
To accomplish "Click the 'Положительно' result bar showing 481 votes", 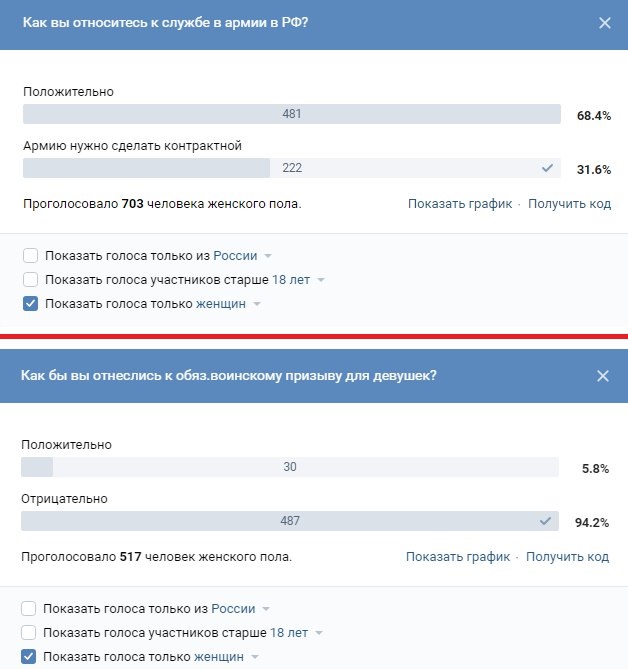I will point(291,114).
